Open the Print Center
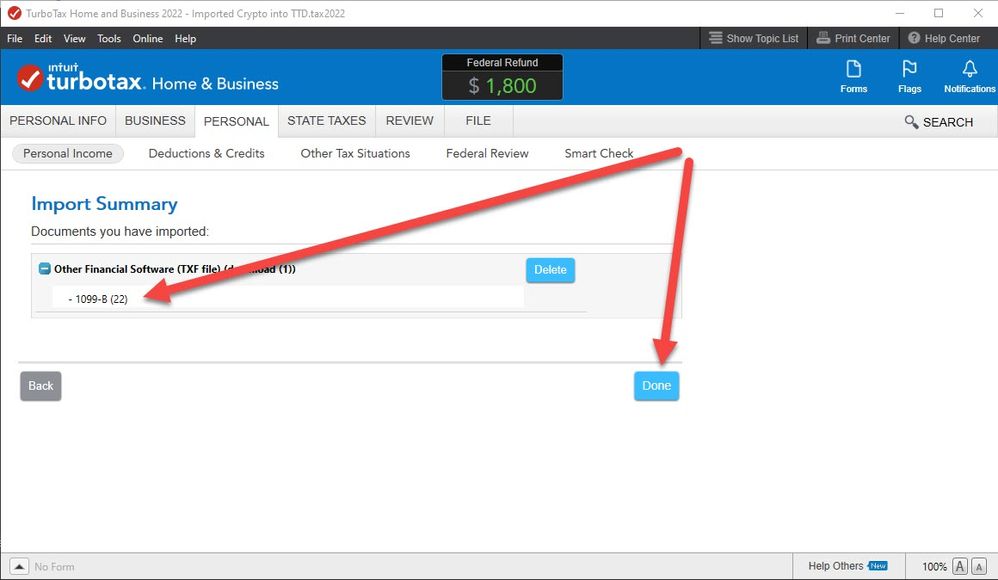This screenshot has width=998, height=580. pos(853,38)
